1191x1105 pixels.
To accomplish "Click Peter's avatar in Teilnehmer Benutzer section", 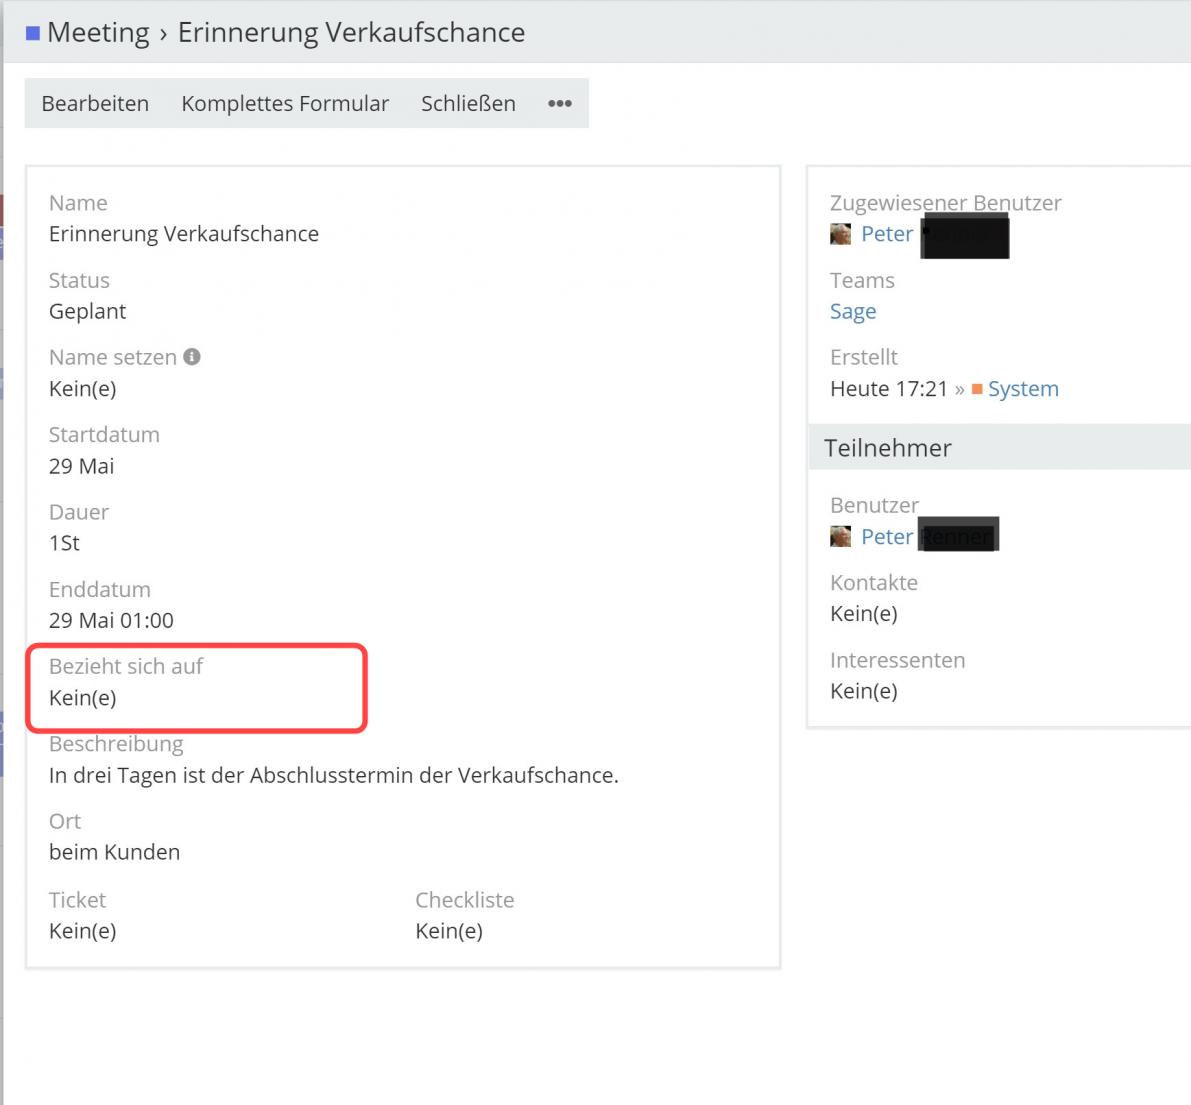I will 840,537.
